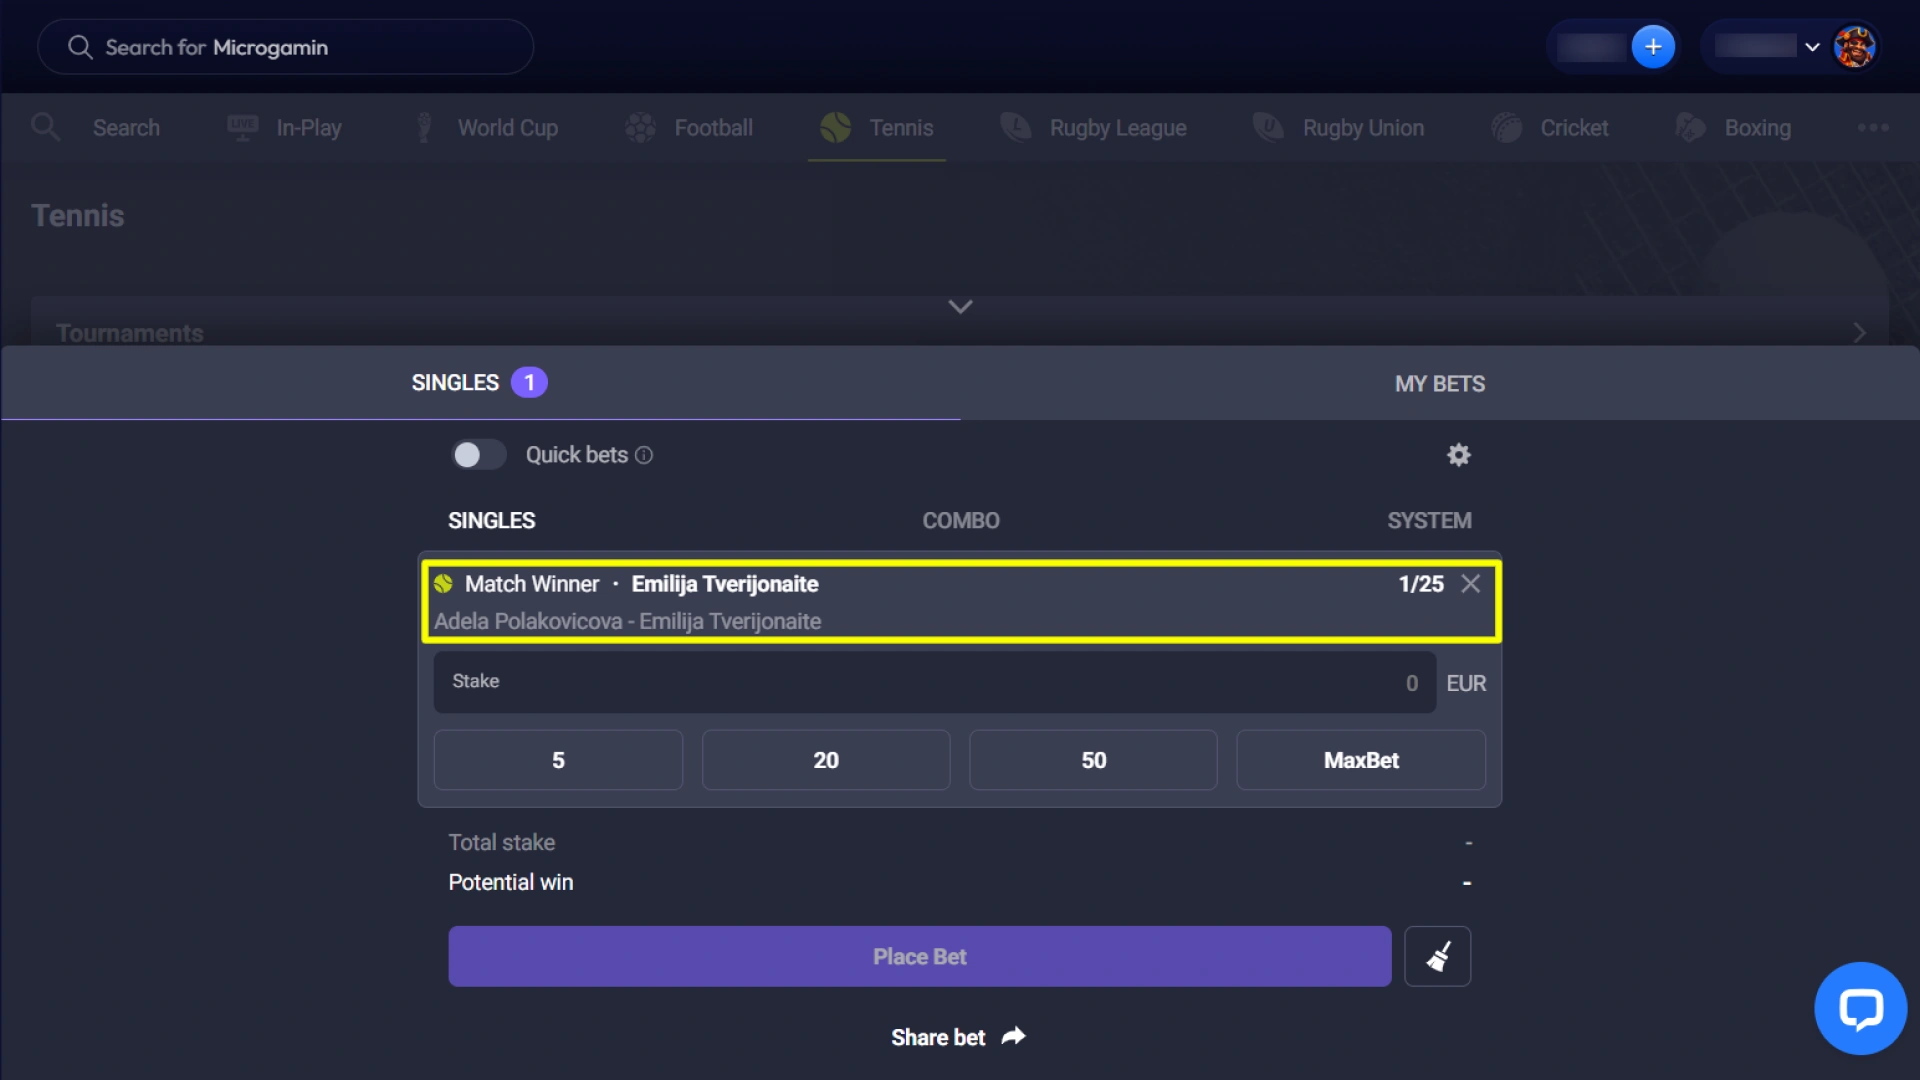Select the Rugby League tab label
The height and width of the screenshot is (1080, 1920).
click(x=1118, y=128)
